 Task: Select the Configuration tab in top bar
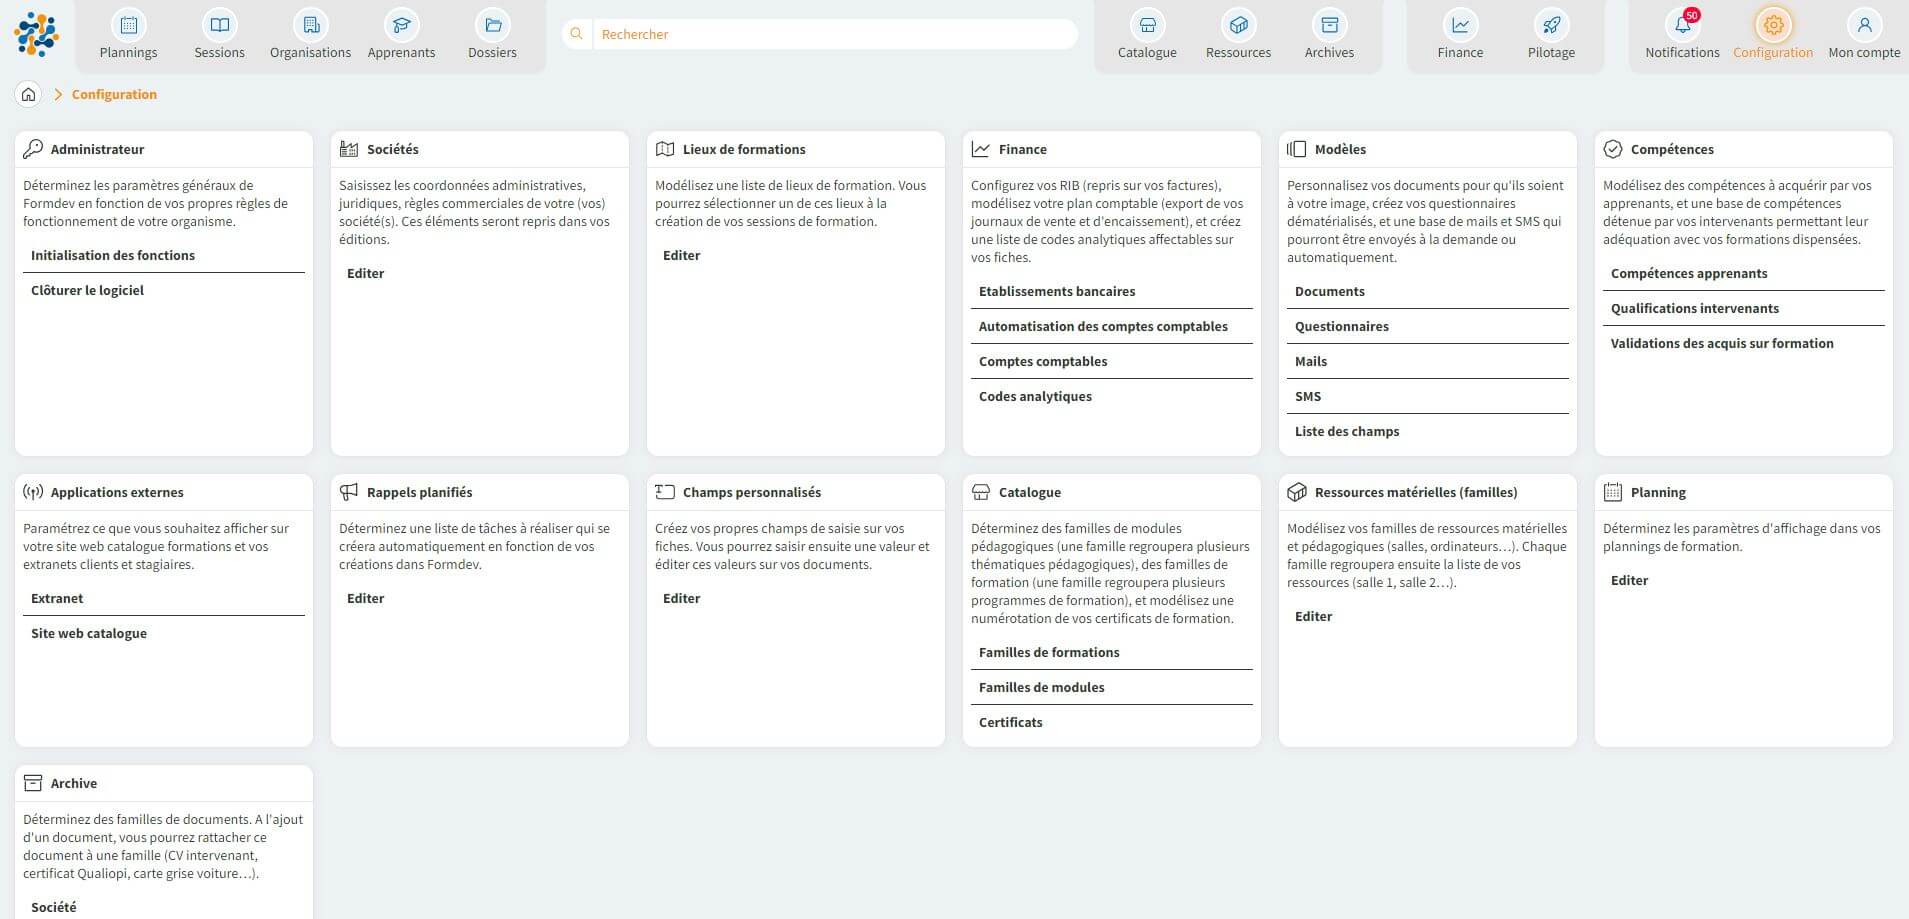pos(1772,35)
